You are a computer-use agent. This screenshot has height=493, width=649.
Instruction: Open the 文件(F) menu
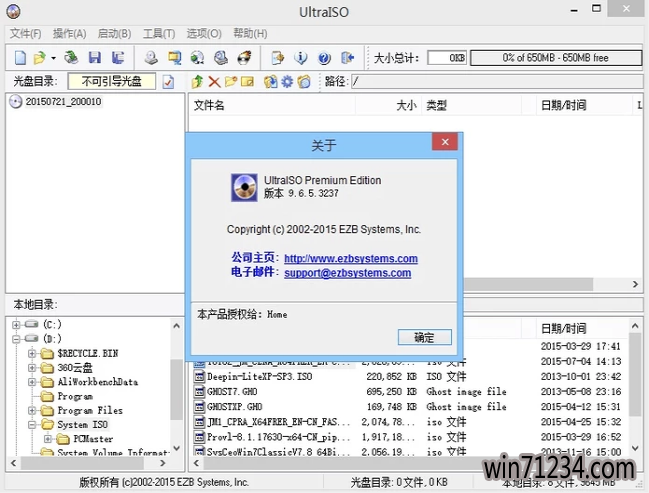[25, 33]
